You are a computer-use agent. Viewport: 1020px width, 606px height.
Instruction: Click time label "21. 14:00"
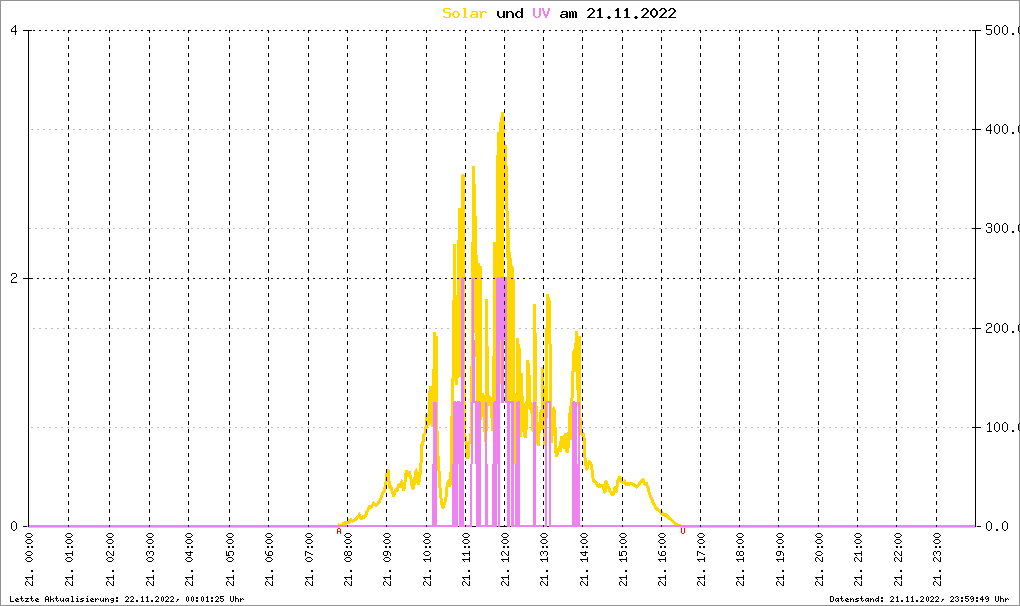point(584,559)
